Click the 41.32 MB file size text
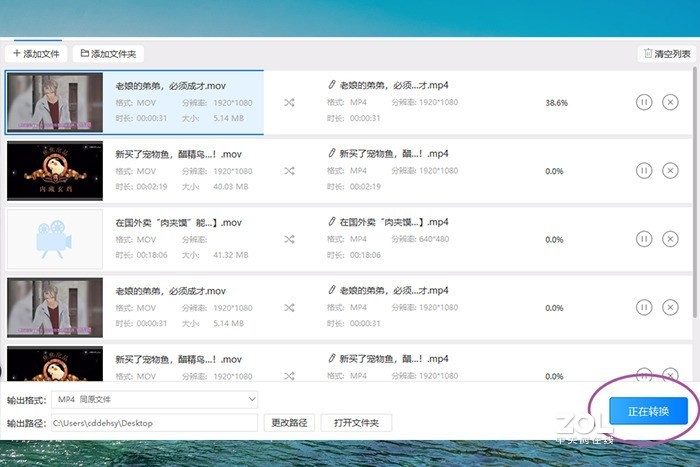 click(x=230, y=255)
